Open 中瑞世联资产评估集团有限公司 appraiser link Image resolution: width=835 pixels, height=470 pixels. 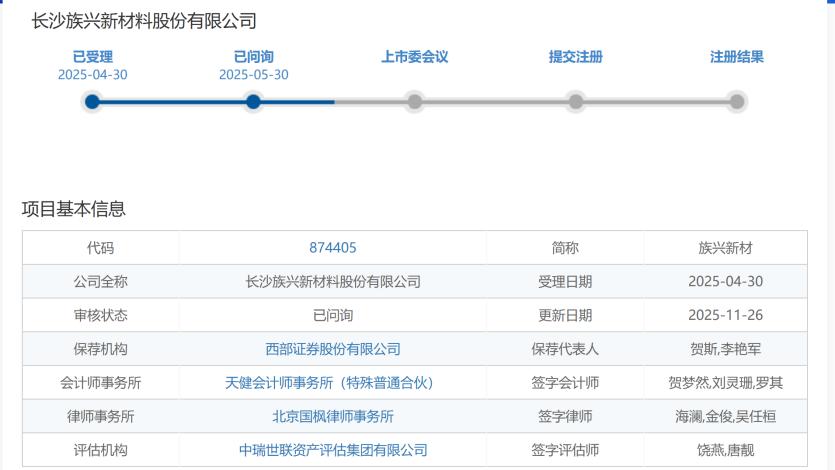(x=332, y=451)
